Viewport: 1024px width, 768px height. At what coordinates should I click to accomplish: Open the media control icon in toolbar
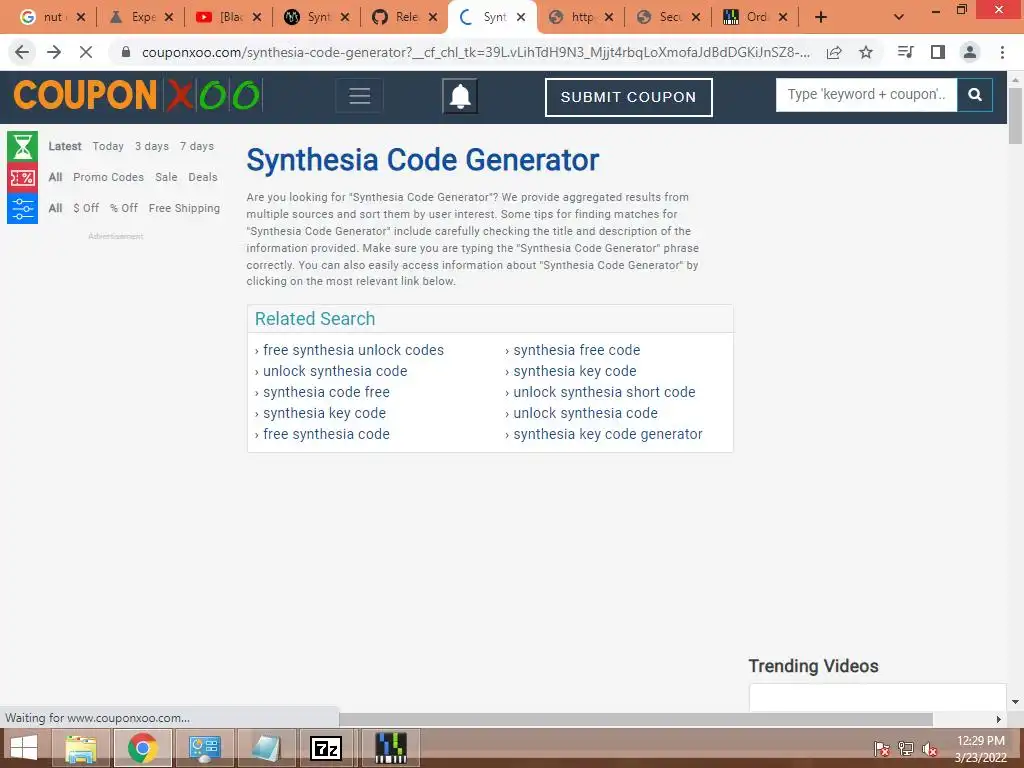[x=905, y=52]
